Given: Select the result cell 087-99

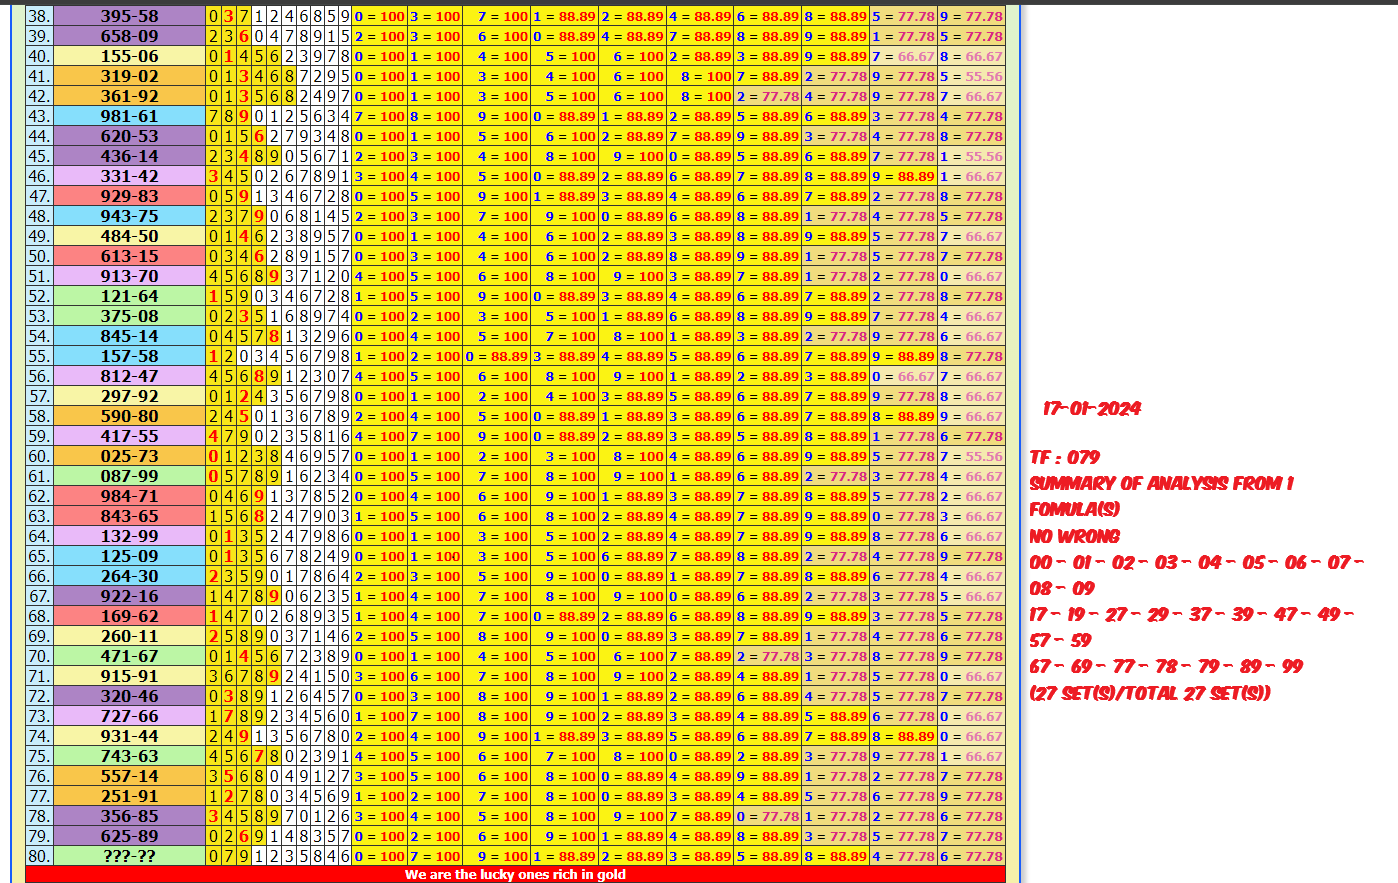Looking at the screenshot, I should click(129, 476).
